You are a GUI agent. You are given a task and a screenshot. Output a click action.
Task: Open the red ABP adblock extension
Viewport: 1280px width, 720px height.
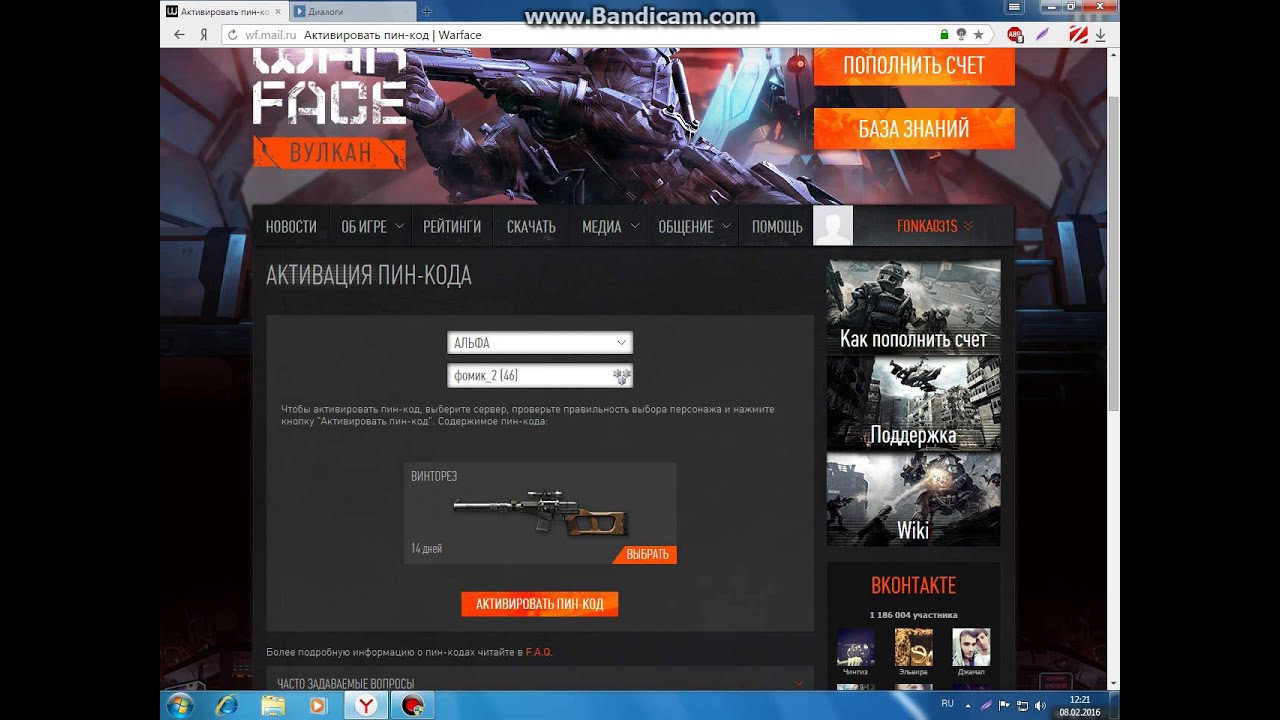click(1014, 35)
